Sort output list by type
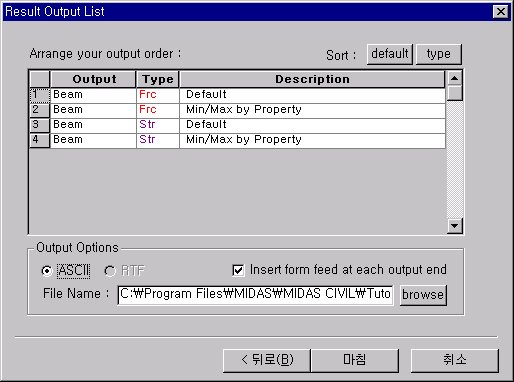514x382 pixels. point(439,54)
